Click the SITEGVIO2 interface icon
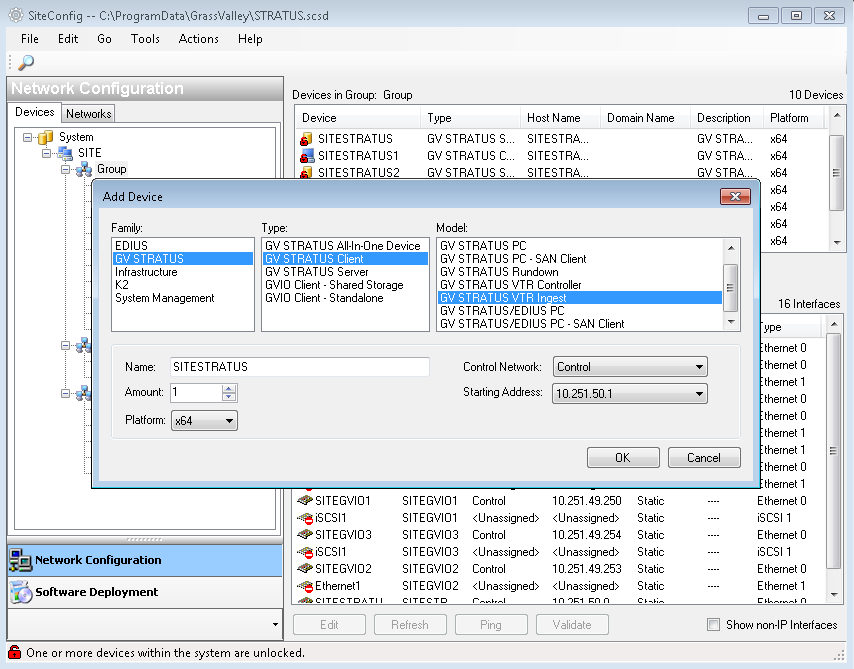The height and width of the screenshot is (669, 854). pos(304,568)
